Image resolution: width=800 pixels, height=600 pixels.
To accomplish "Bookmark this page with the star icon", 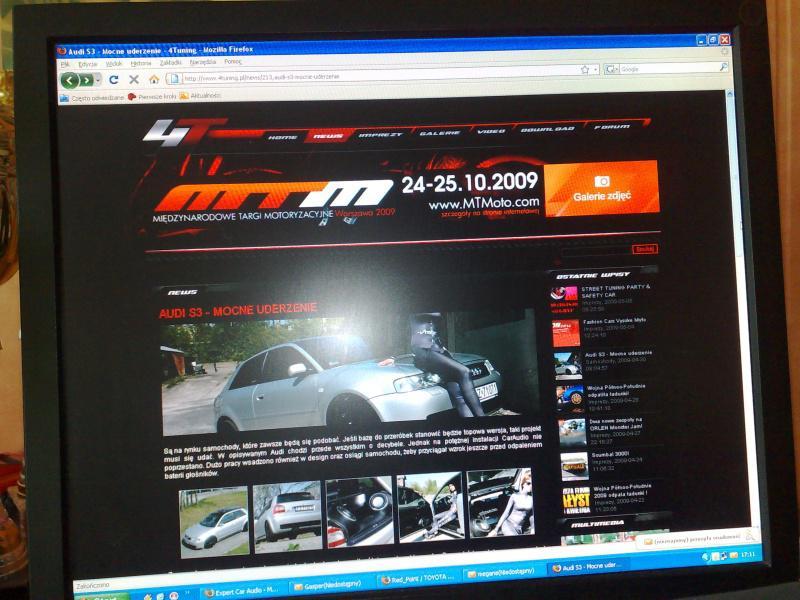I will point(585,69).
